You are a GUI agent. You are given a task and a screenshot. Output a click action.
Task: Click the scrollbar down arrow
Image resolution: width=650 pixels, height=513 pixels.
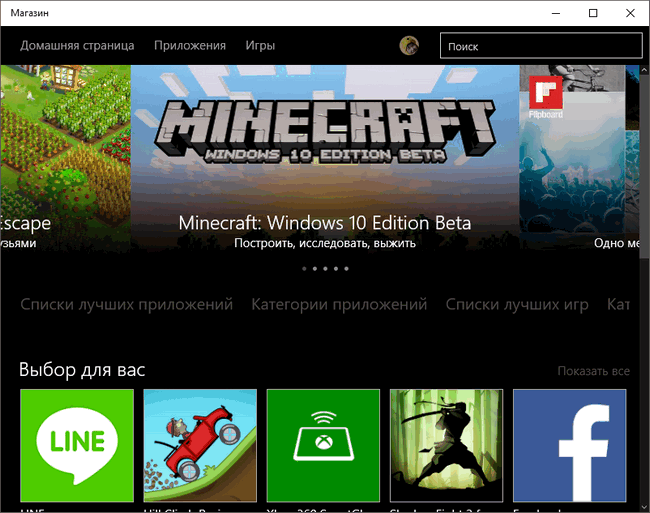point(644,507)
